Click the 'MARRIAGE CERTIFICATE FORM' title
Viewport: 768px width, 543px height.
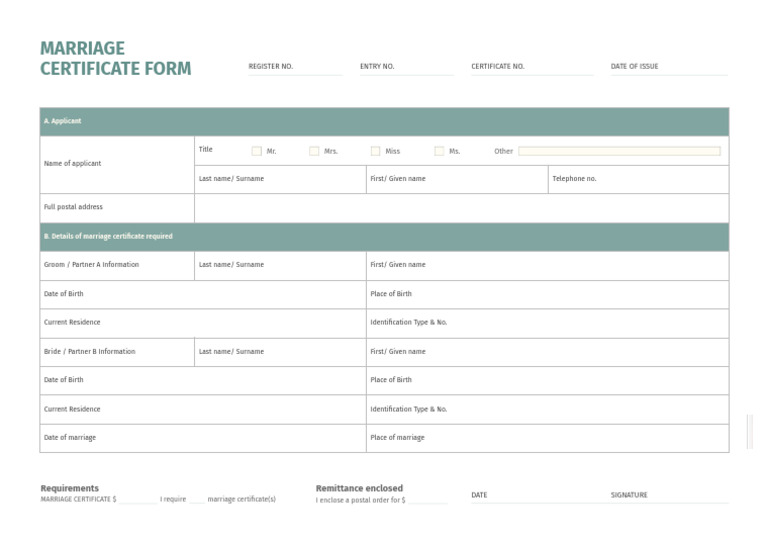click(116, 58)
